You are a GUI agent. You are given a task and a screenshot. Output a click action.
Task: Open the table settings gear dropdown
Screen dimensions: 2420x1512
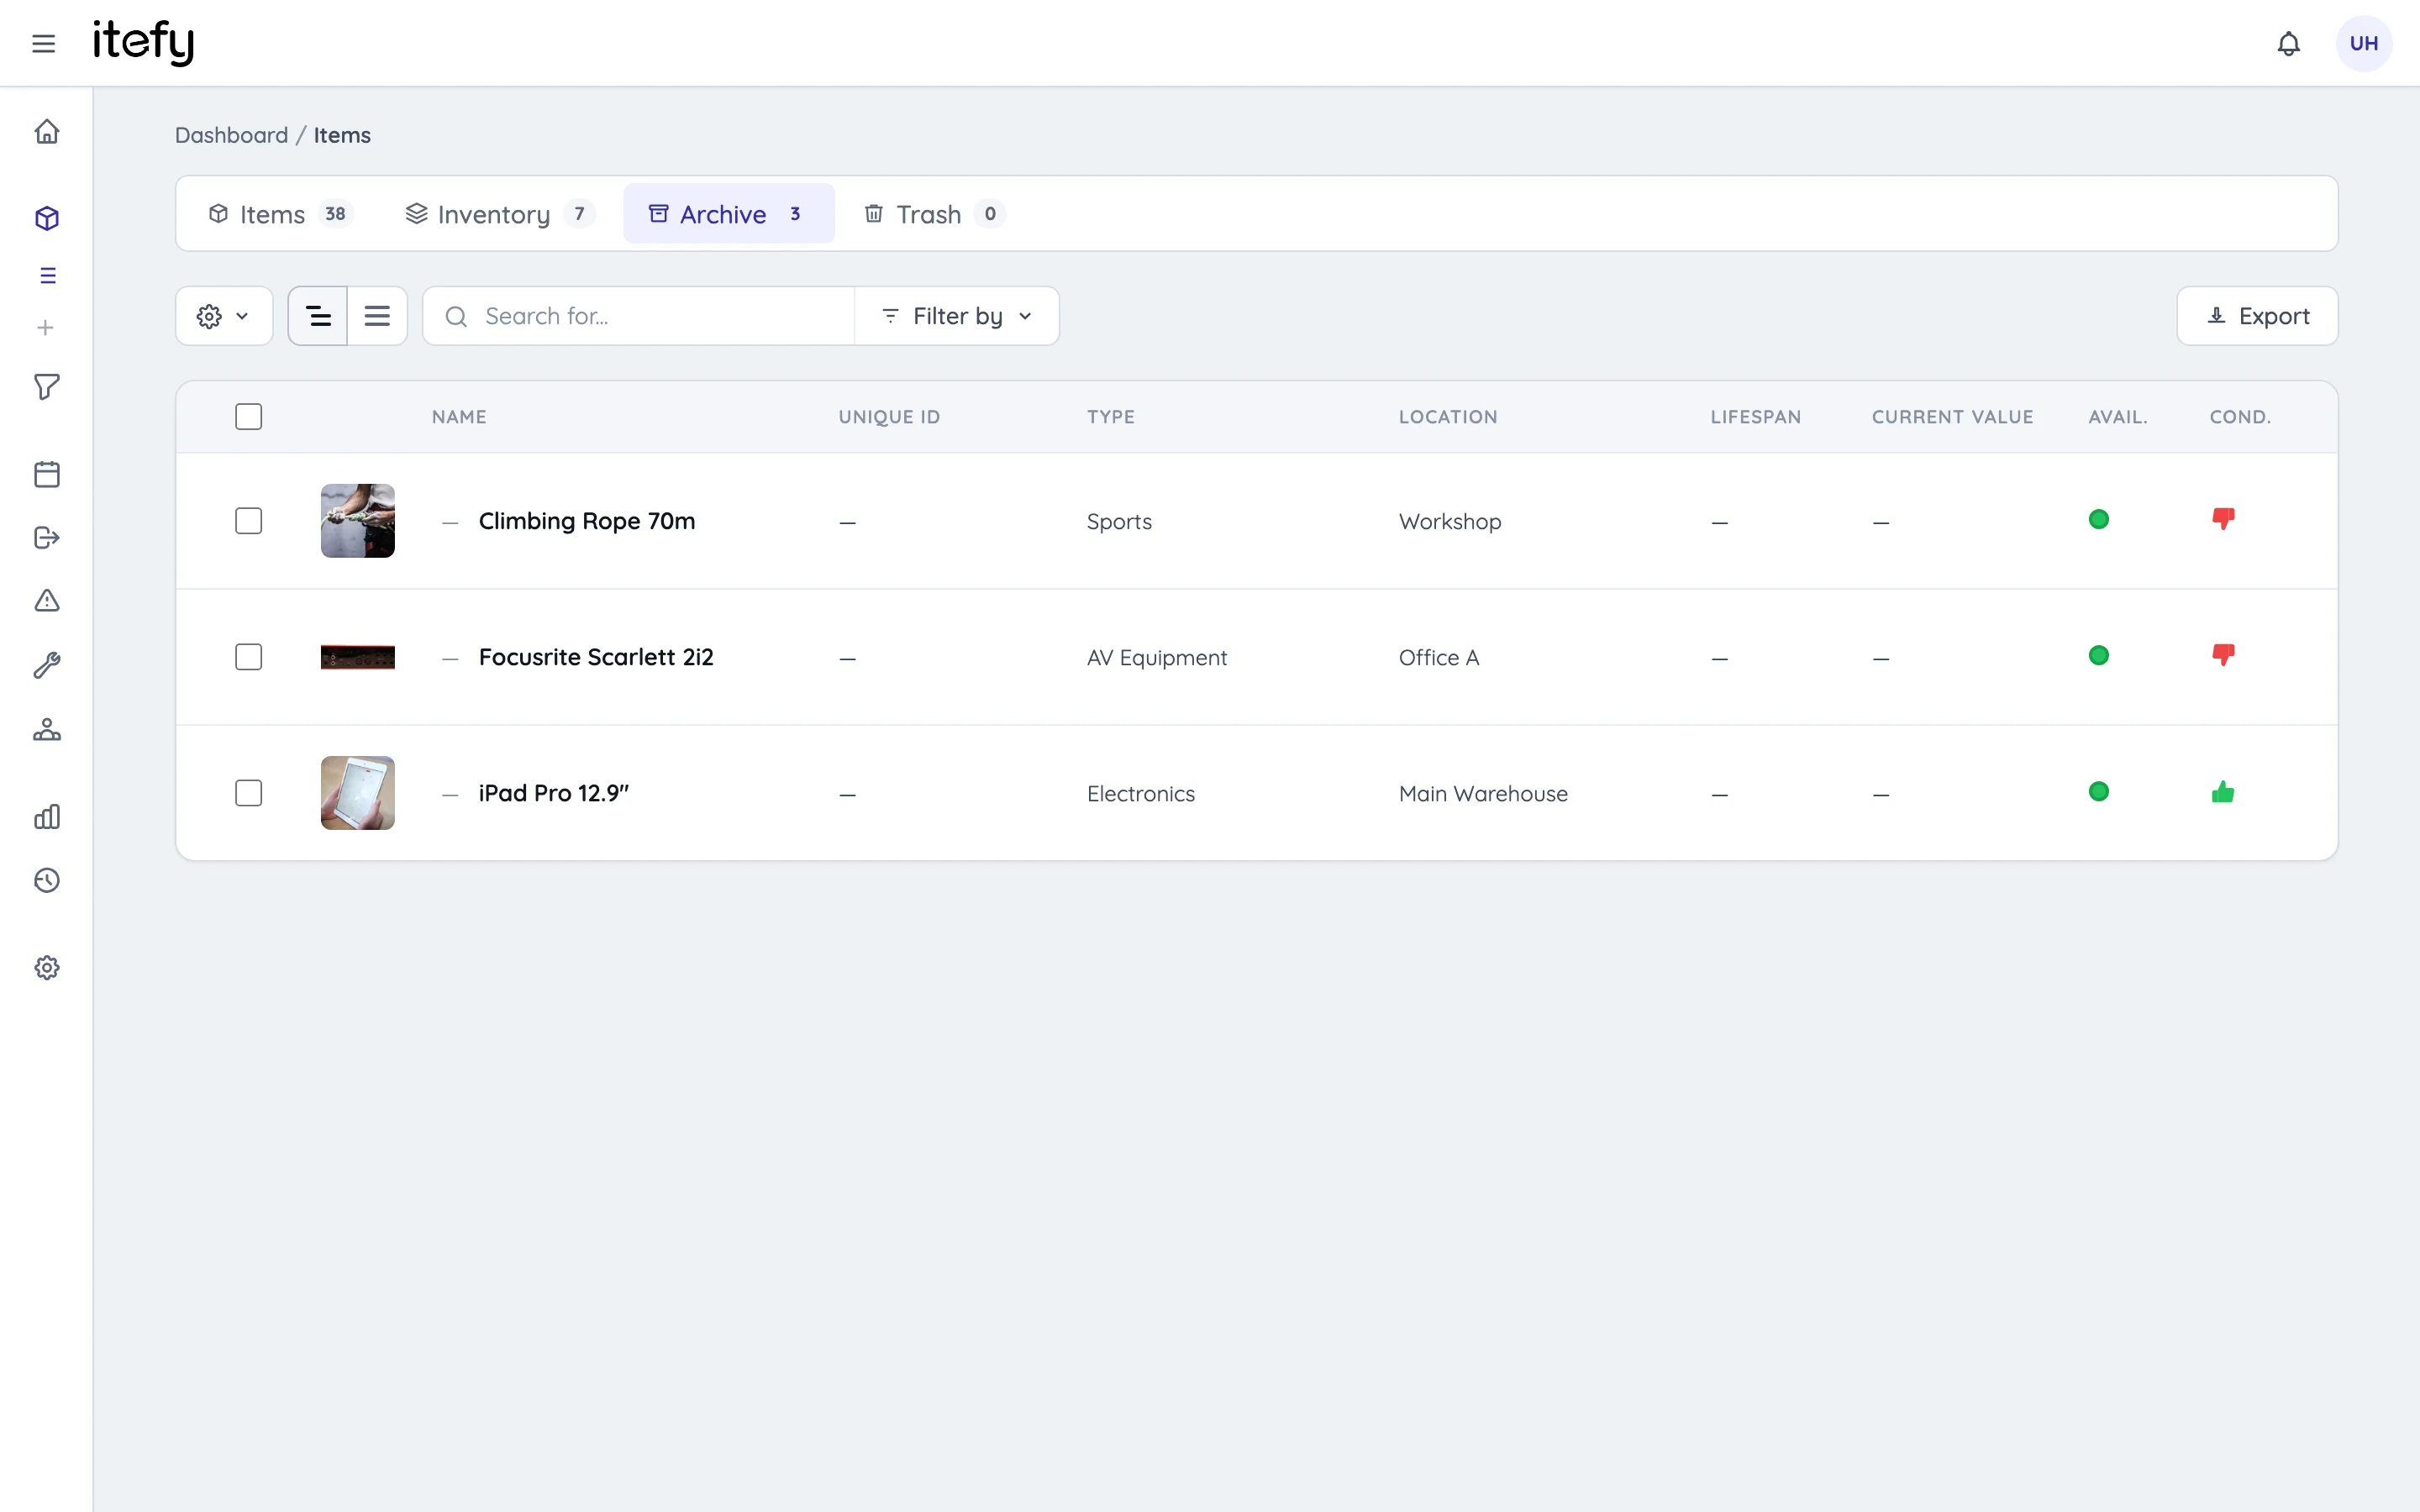coord(224,316)
